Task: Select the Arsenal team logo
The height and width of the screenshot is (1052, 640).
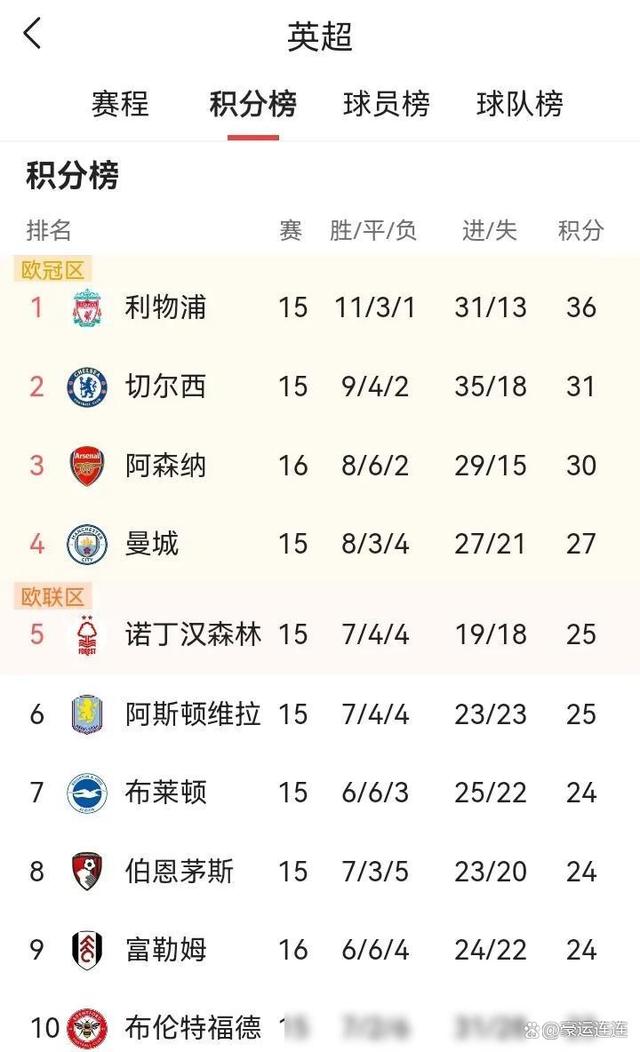Action: (87, 466)
